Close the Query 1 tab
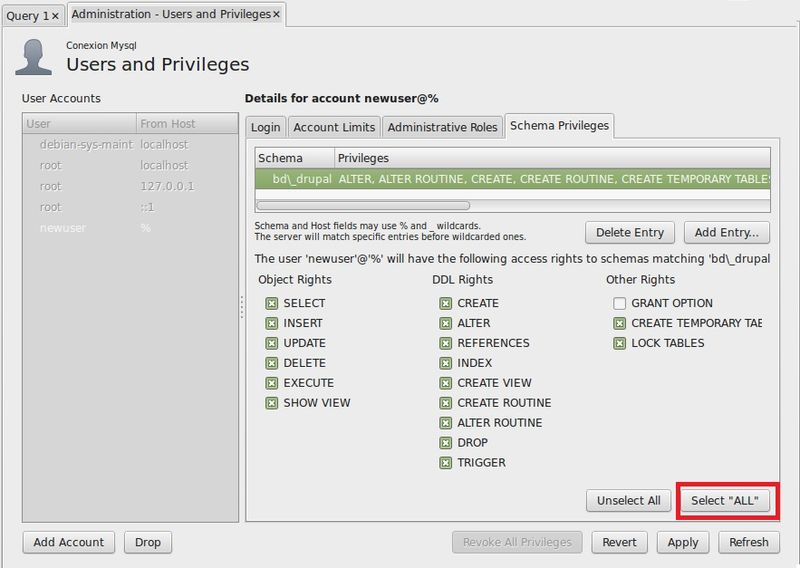Image resolution: width=800 pixels, height=568 pixels. click(x=55, y=16)
